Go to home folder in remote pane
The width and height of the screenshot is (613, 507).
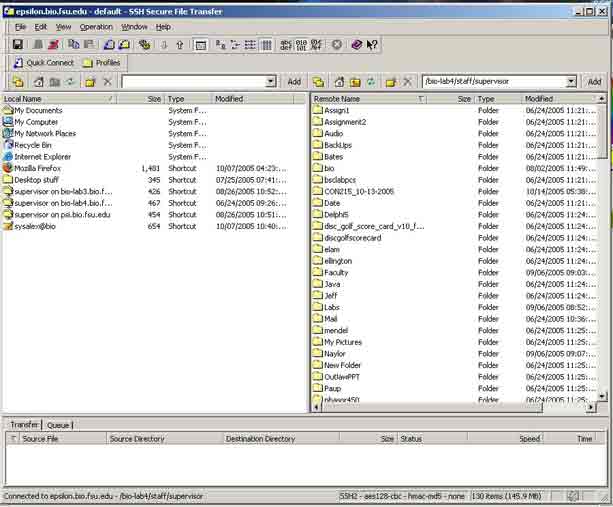pos(339,82)
